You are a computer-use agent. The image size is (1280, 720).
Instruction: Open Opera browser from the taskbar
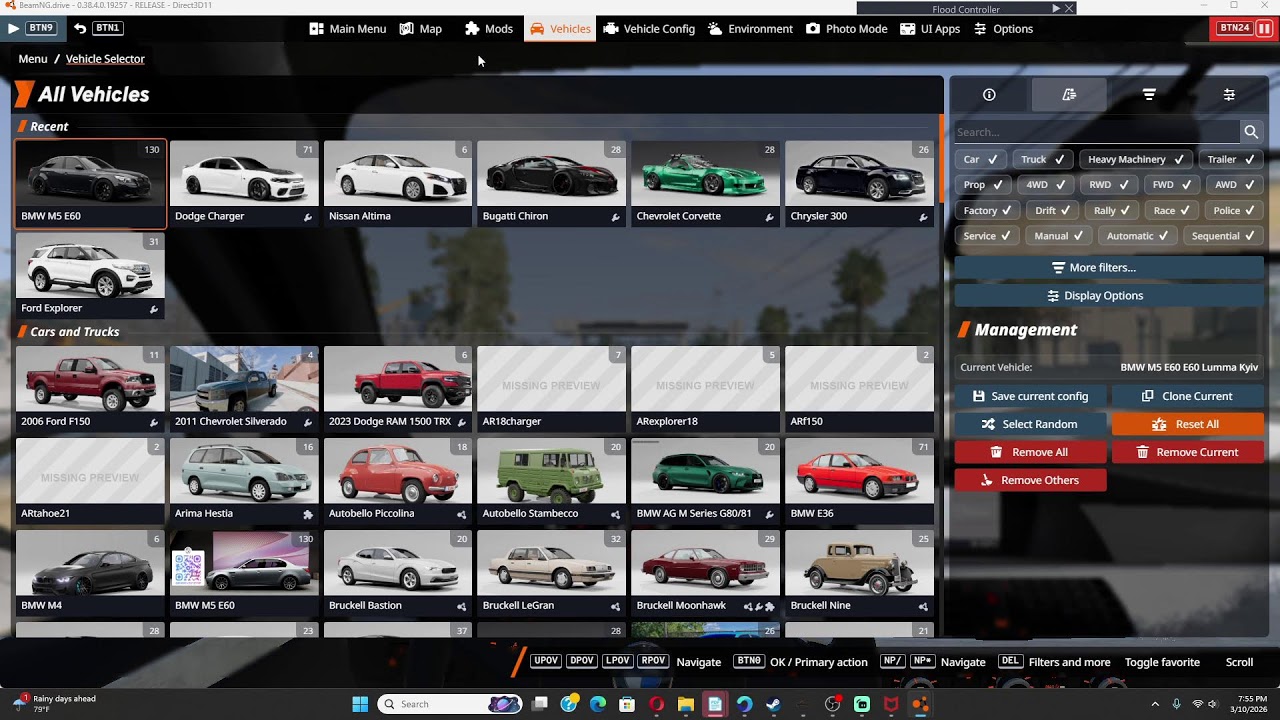tap(656, 704)
